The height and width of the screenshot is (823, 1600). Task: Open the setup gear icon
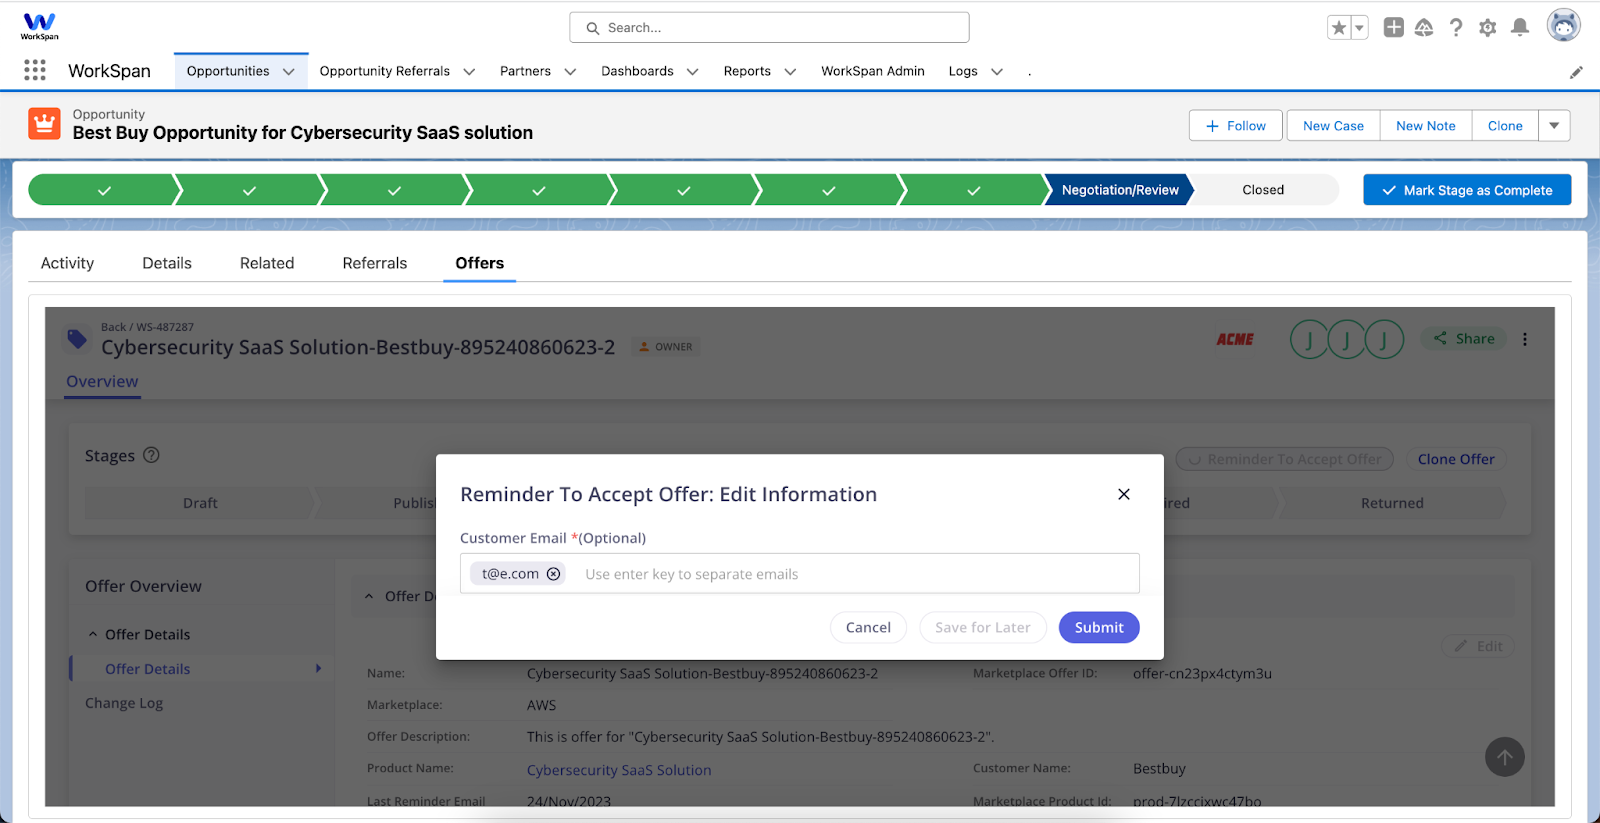coord(1488,28)
